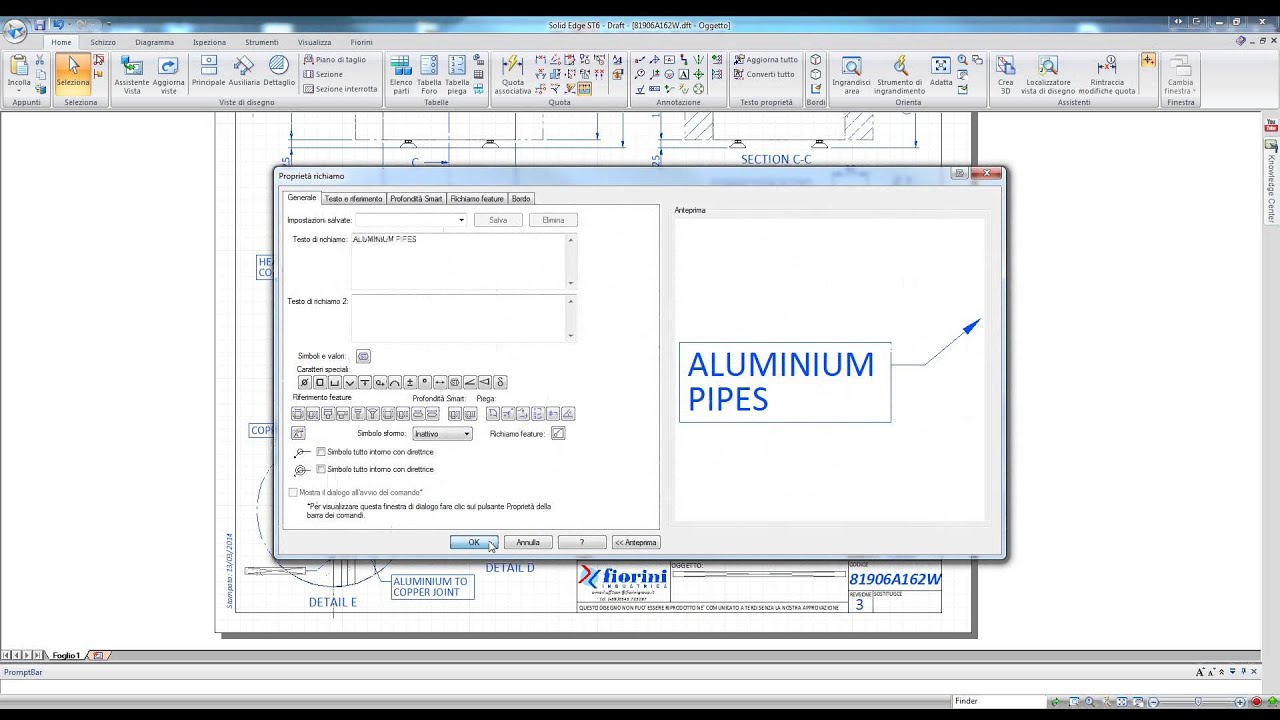Open the Simboli e valori button
The height and width of the screenshot is (720, 1280).
point(363,356)
